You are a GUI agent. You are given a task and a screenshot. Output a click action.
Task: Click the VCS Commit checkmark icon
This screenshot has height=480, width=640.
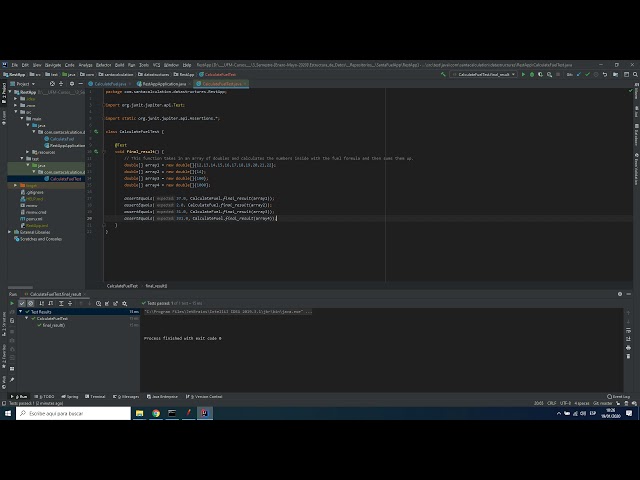pos(587,75)
